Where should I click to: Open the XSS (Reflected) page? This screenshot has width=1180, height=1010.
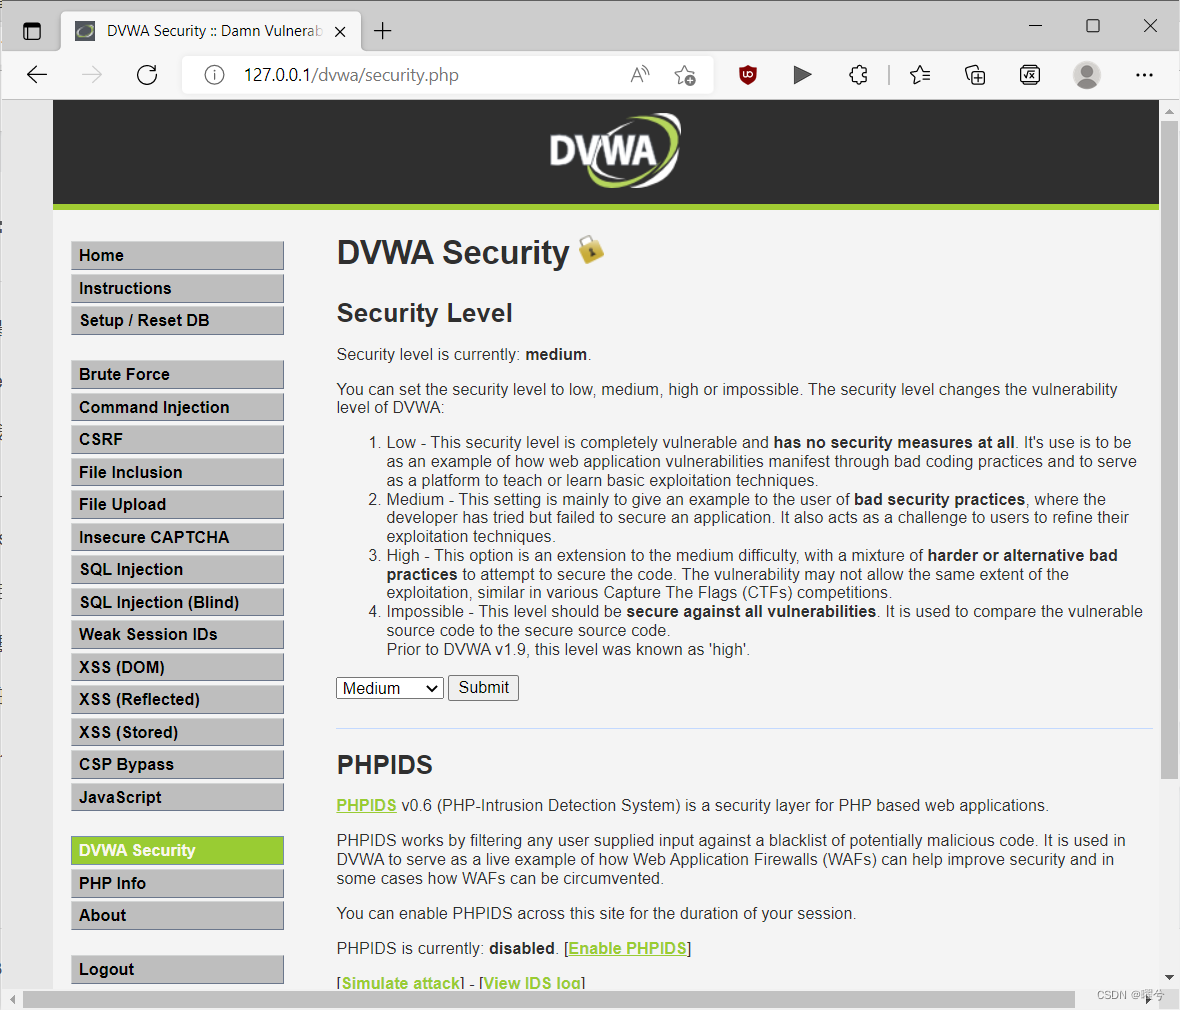pos(178,700)
